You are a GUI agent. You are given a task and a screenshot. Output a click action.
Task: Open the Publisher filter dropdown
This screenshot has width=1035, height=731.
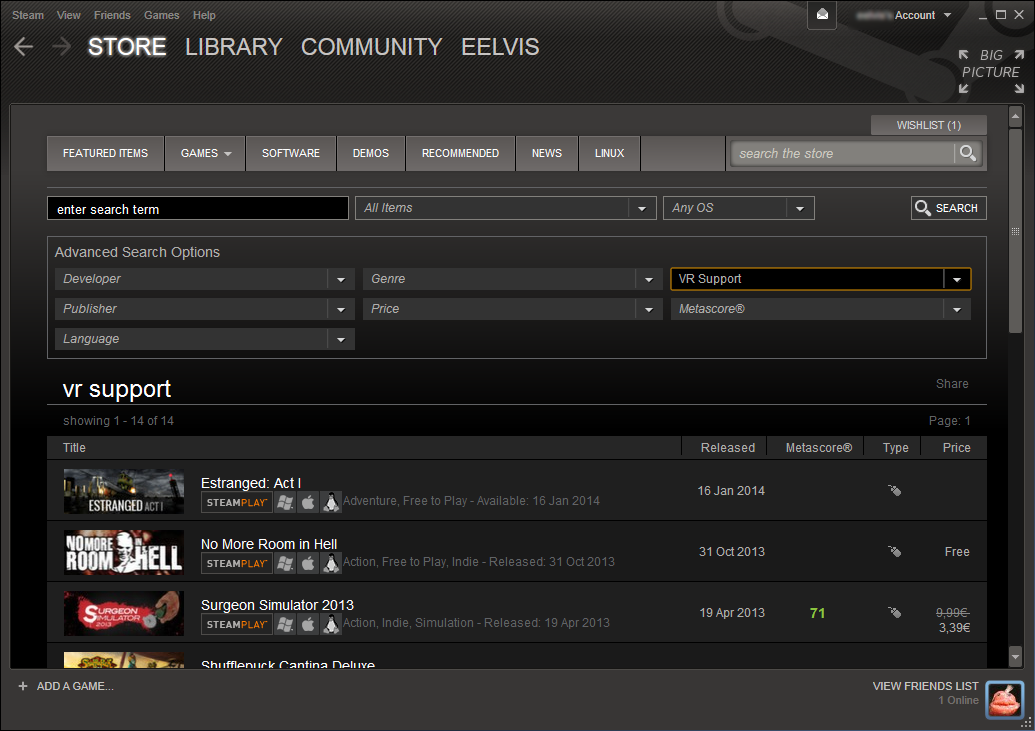[x=205, y=309]
